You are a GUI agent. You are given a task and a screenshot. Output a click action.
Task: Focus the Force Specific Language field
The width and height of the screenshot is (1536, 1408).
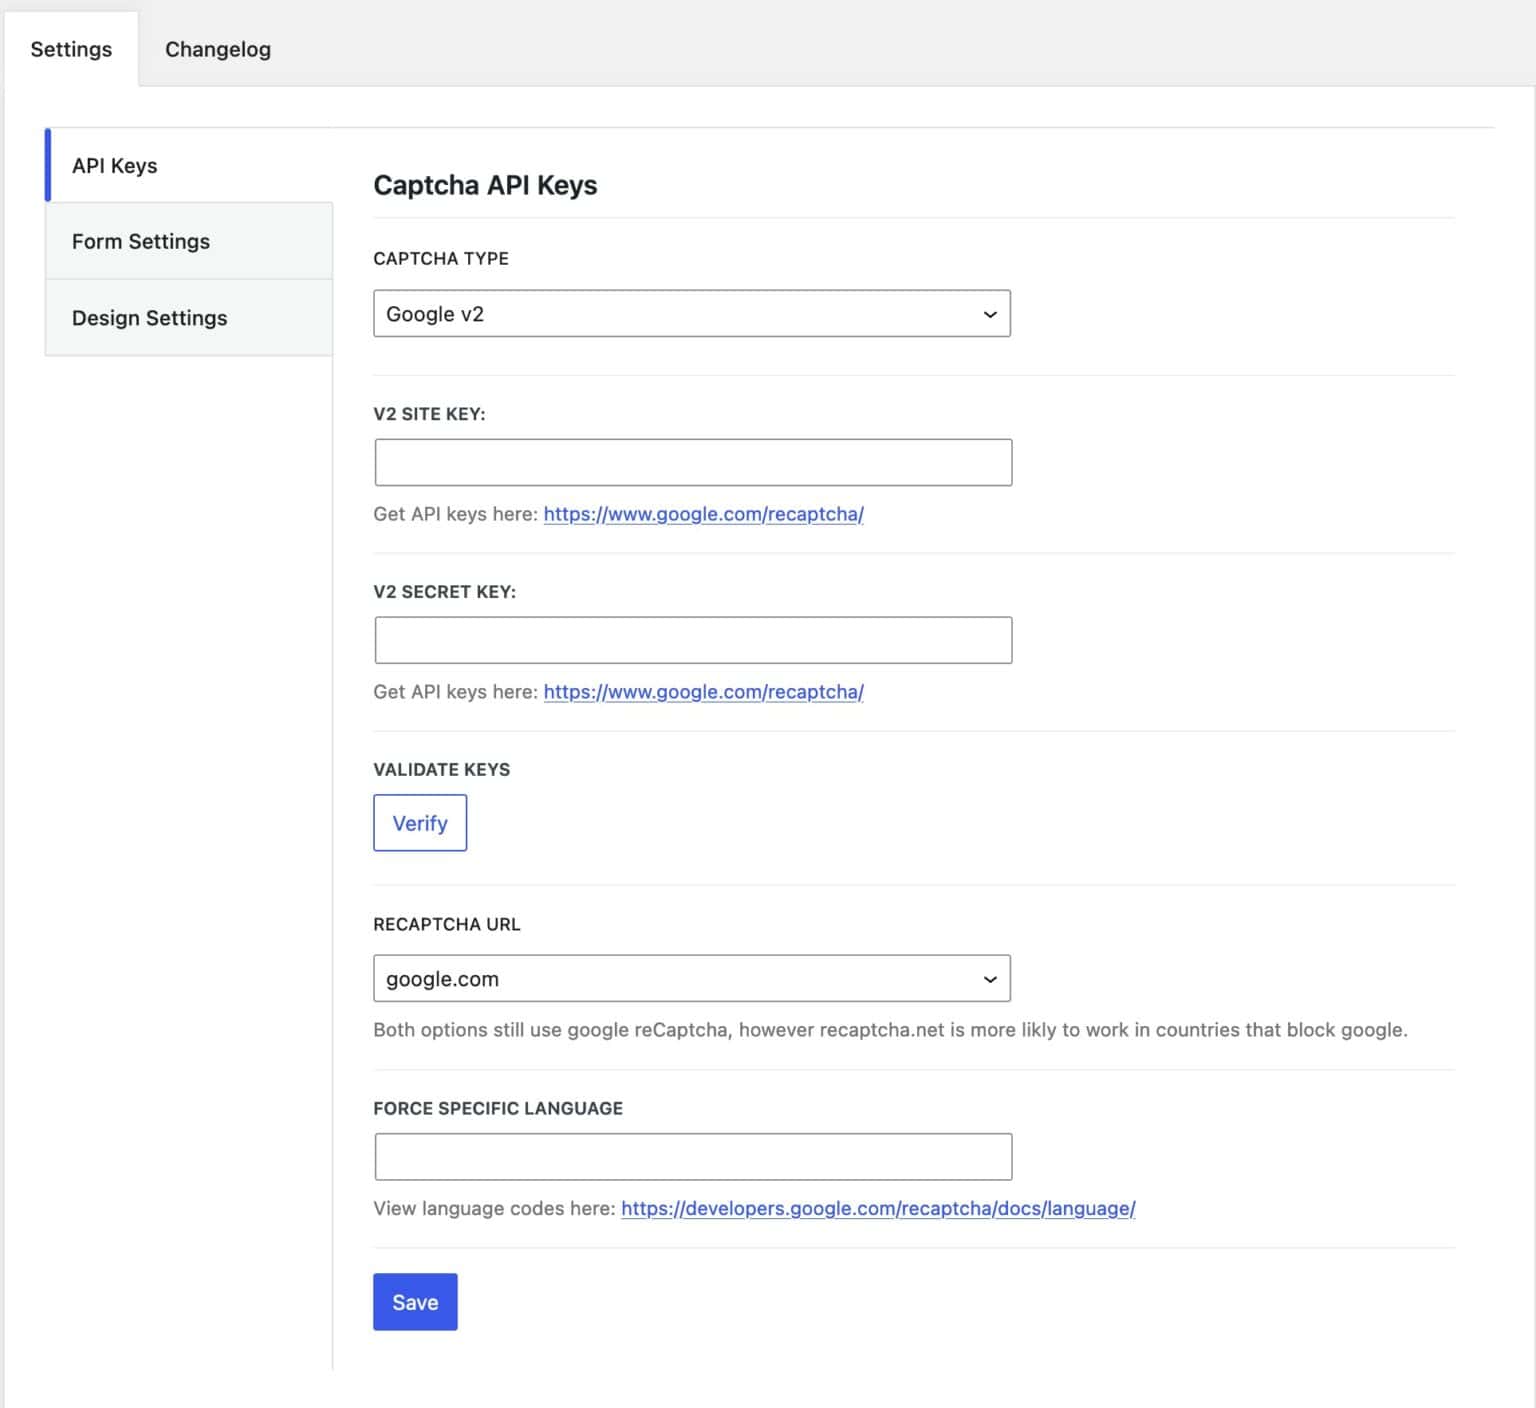(692, 1156)
